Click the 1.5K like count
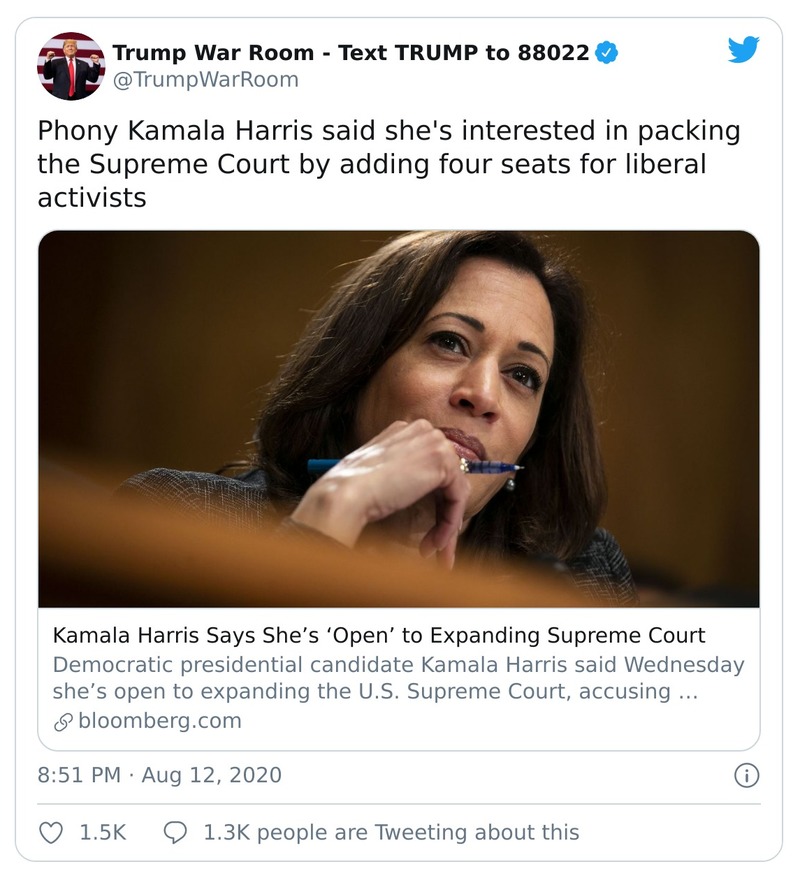The width and height of the screenshot is (800, 878). pos(102,832)
